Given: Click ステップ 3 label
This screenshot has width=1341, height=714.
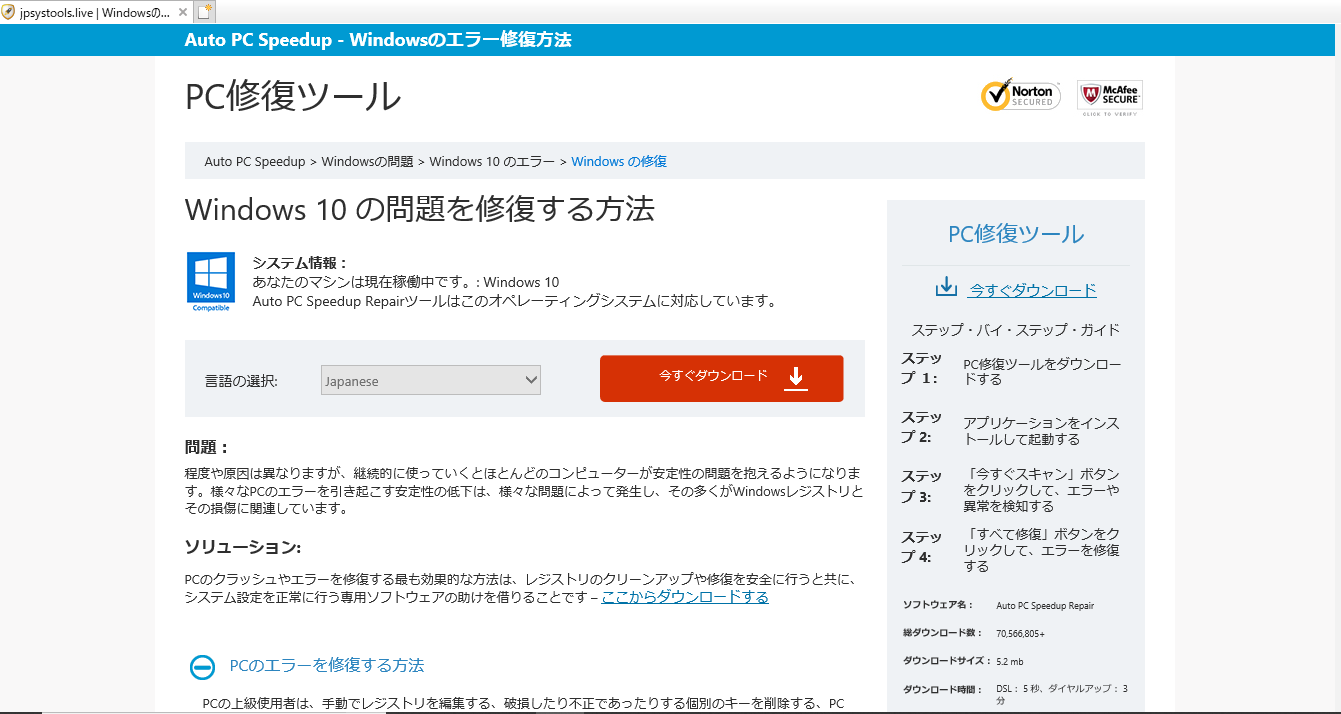Looking at the screenshot, I should tap(921, 486).
